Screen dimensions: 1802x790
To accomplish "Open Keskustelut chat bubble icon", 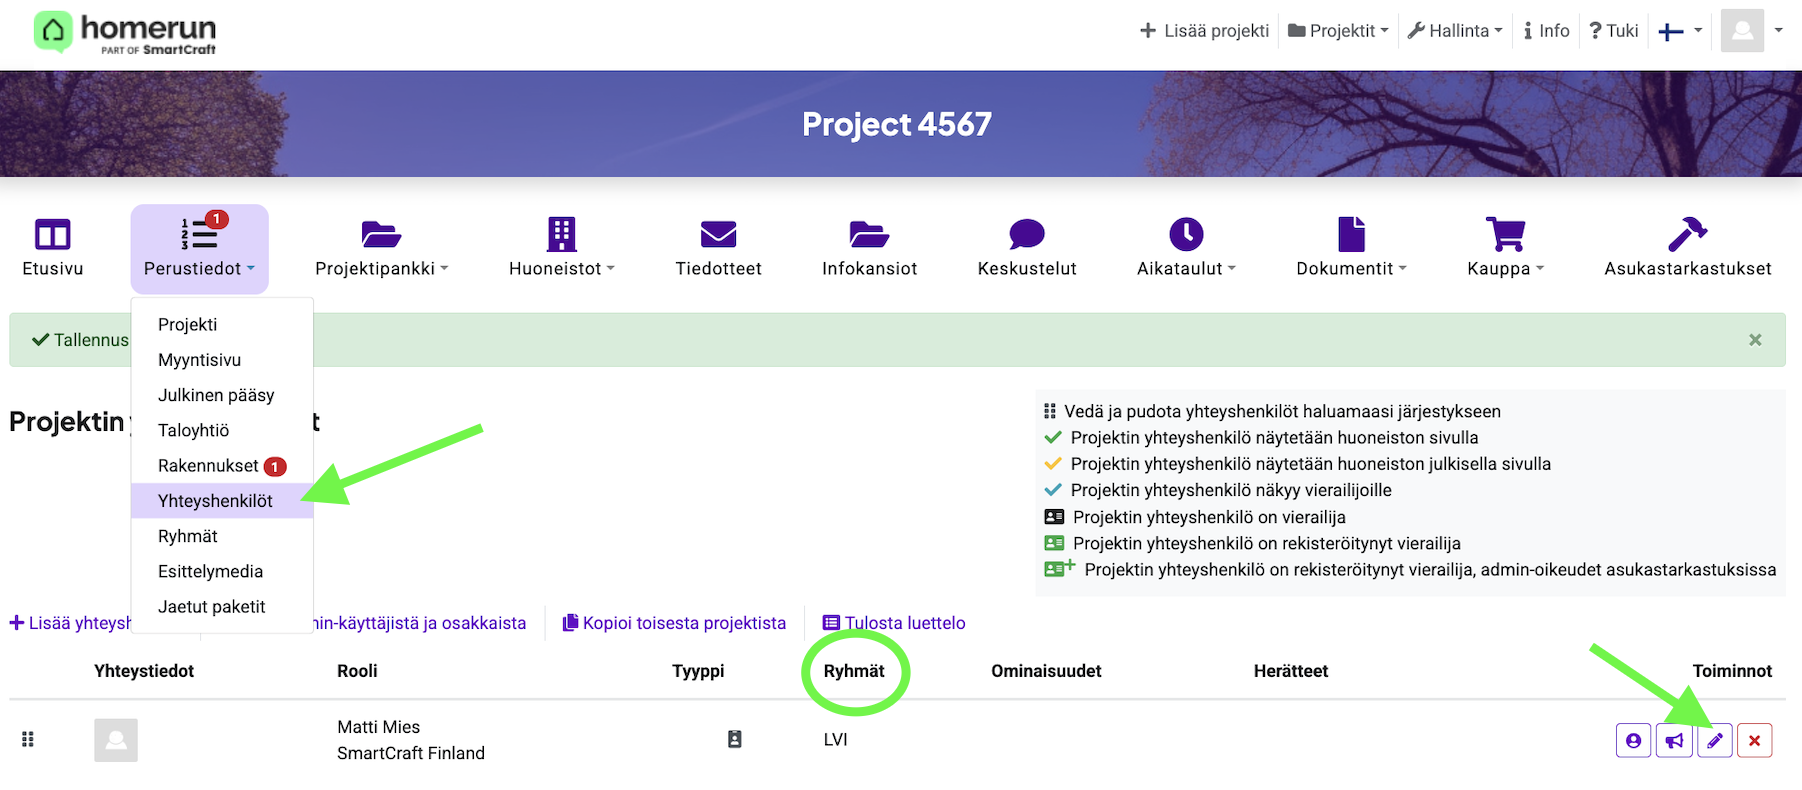I will (1026, 247).
